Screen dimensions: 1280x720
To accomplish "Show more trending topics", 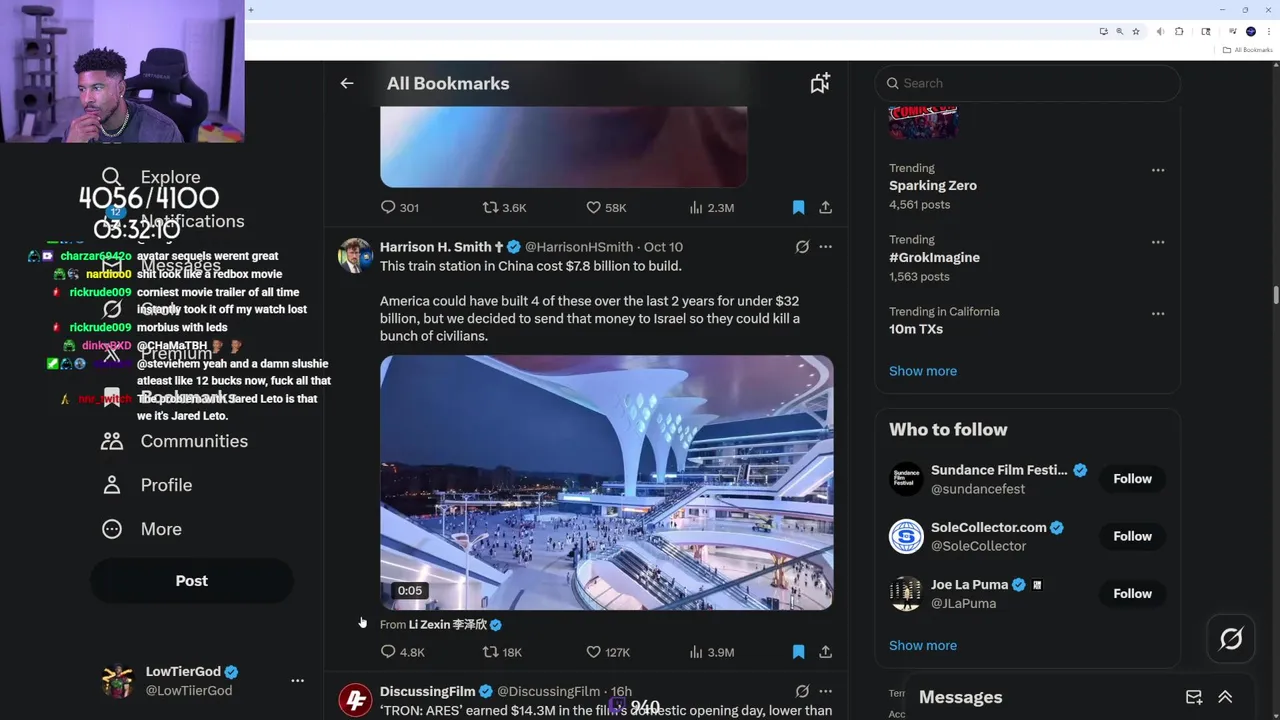I will point(923,371).
